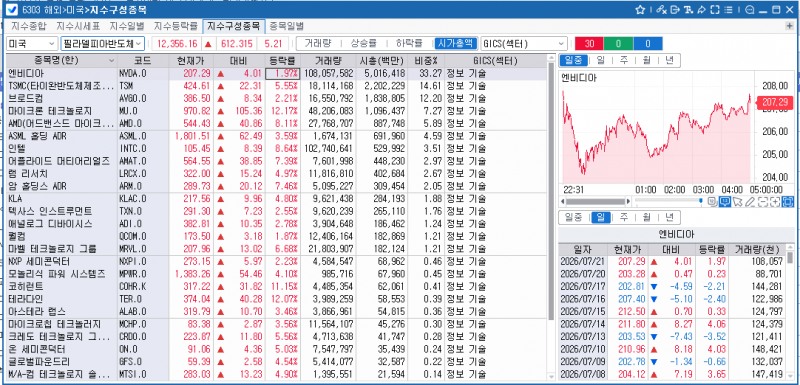Add this screen to favorites with star icon

point(640,10)
